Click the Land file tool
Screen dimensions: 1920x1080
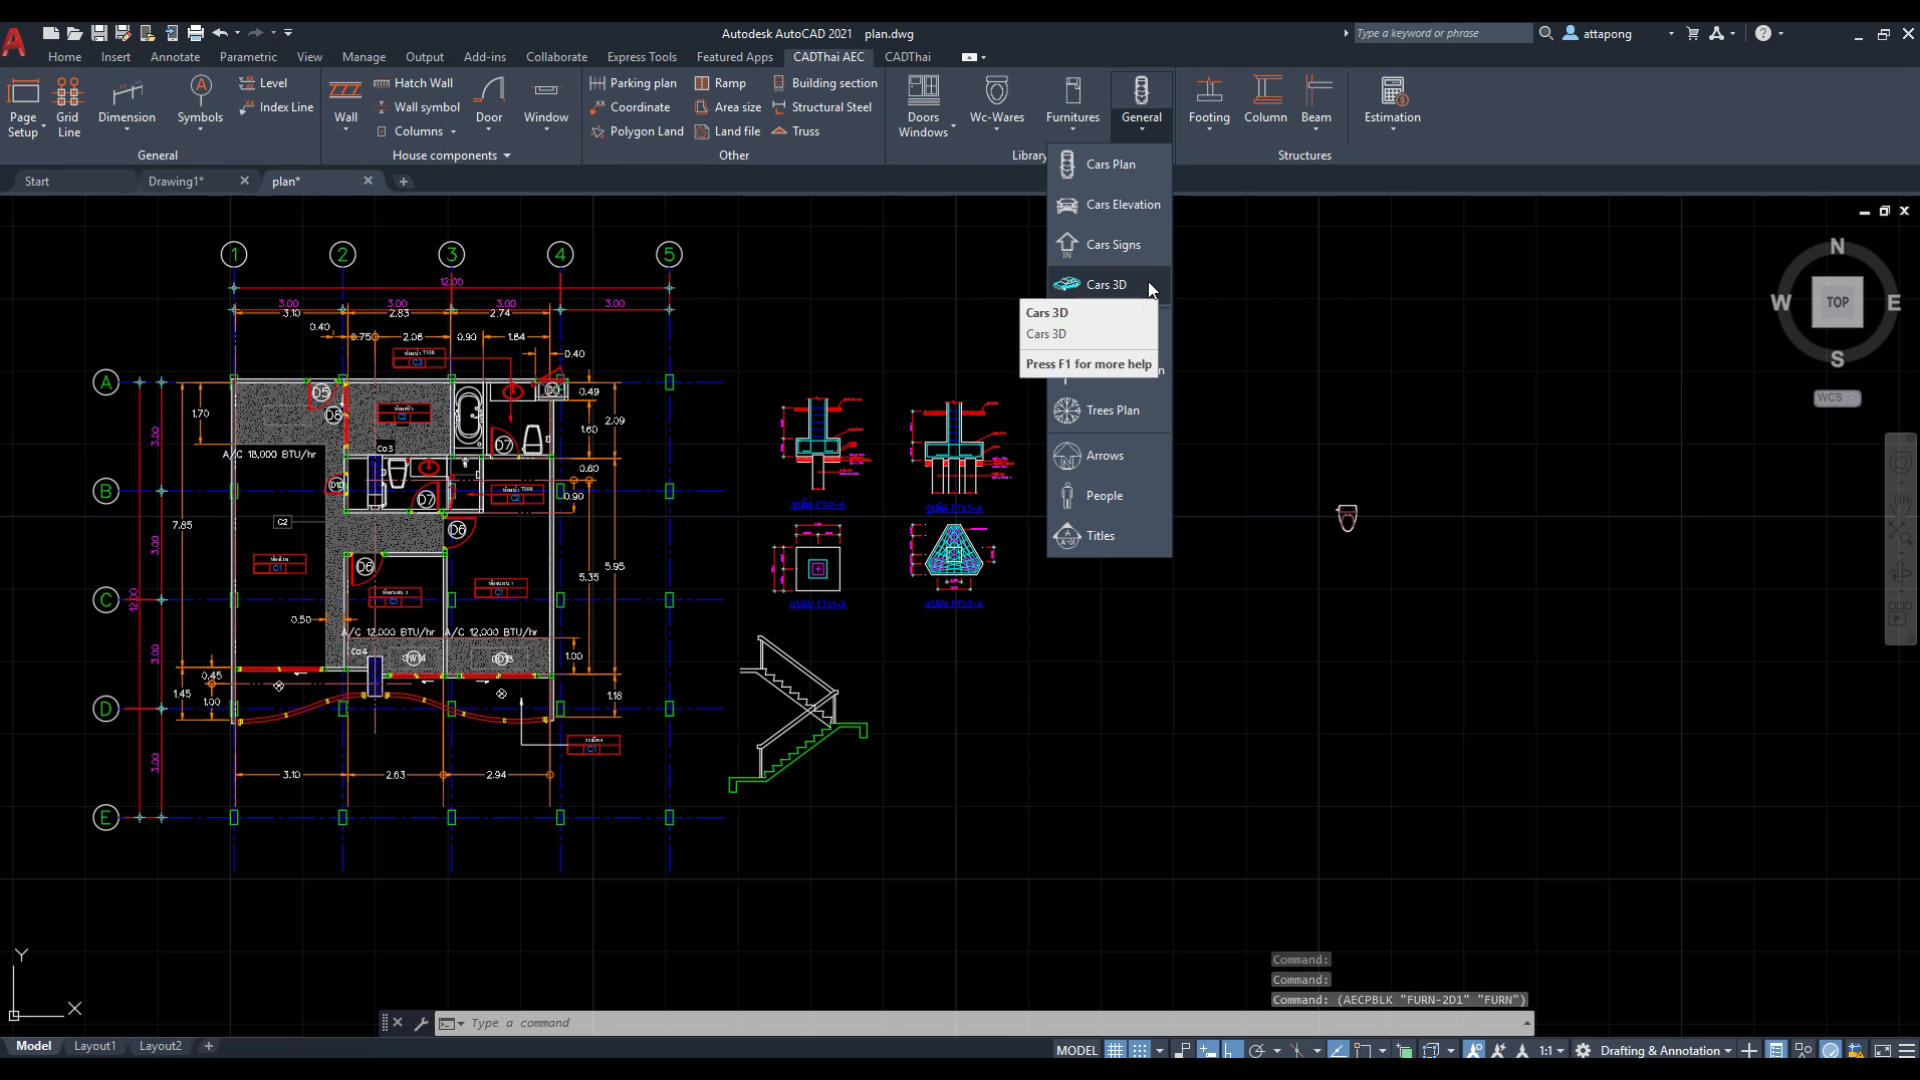click(x=727, y=131)
